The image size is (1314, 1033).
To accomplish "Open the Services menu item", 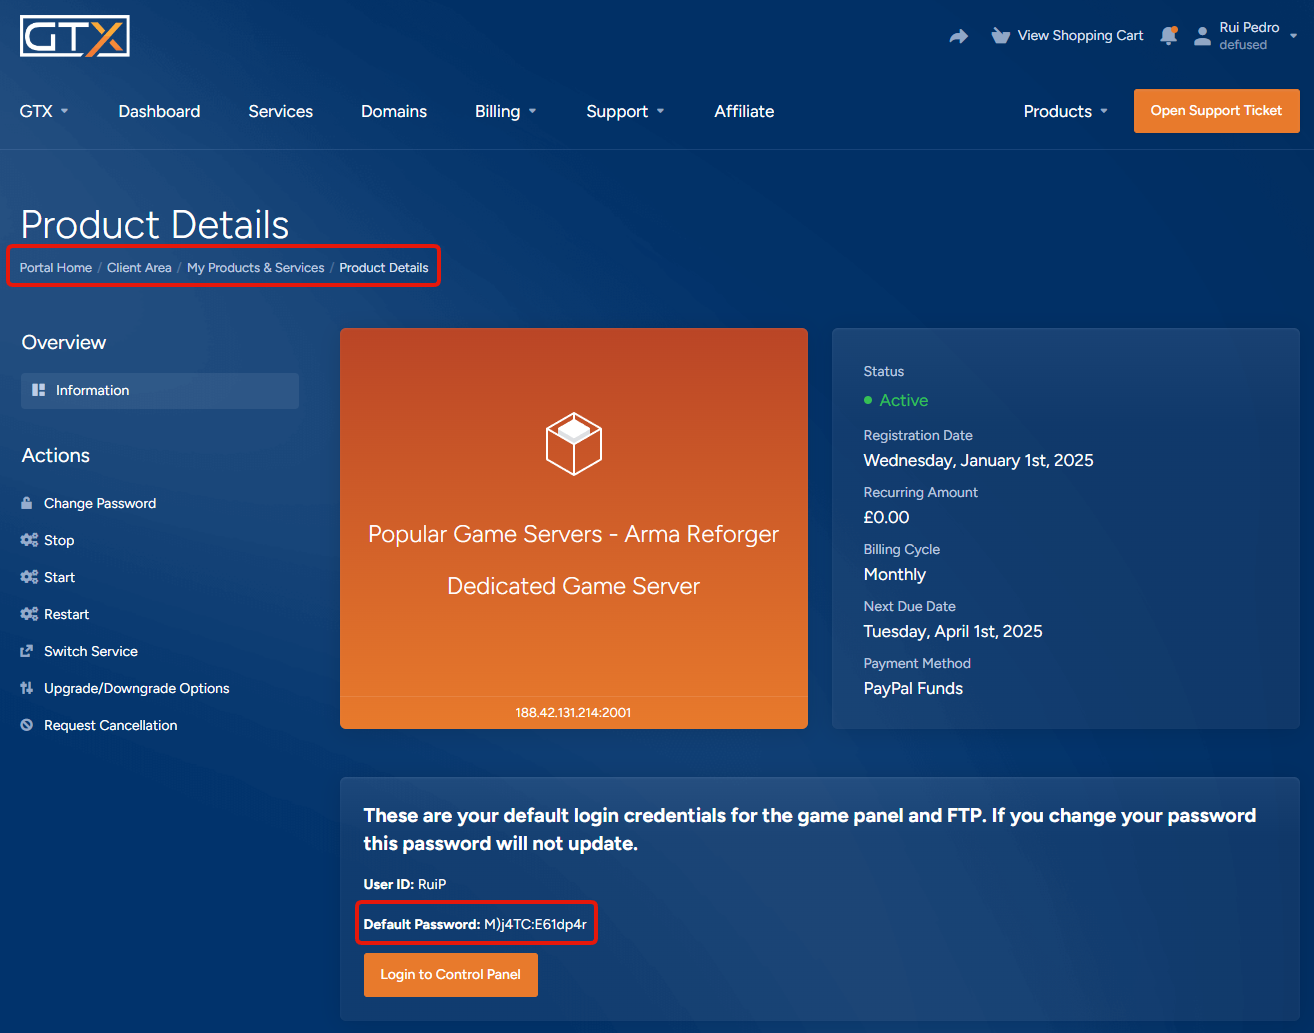I will pyautogui.click(x=281, y=111).
